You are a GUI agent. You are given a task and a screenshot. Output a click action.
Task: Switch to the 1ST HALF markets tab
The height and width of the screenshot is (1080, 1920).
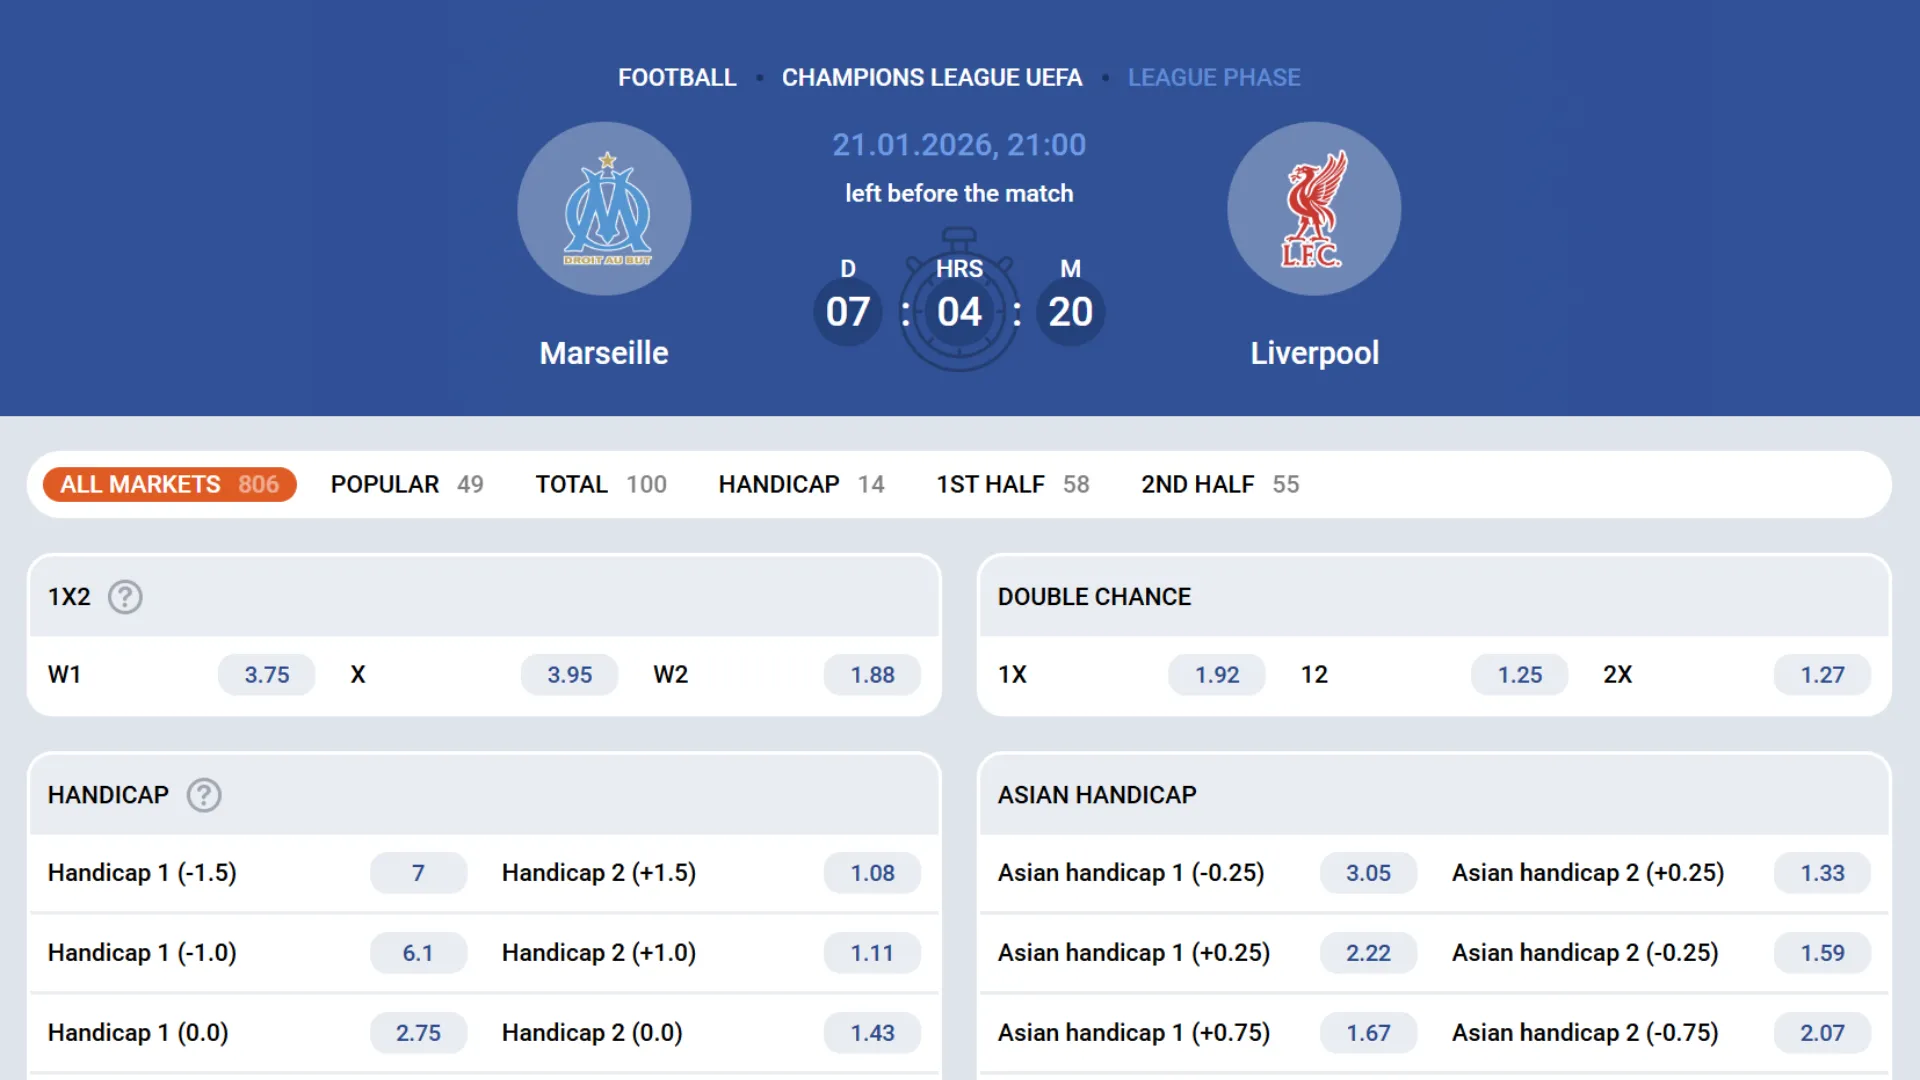(1012, 484)
